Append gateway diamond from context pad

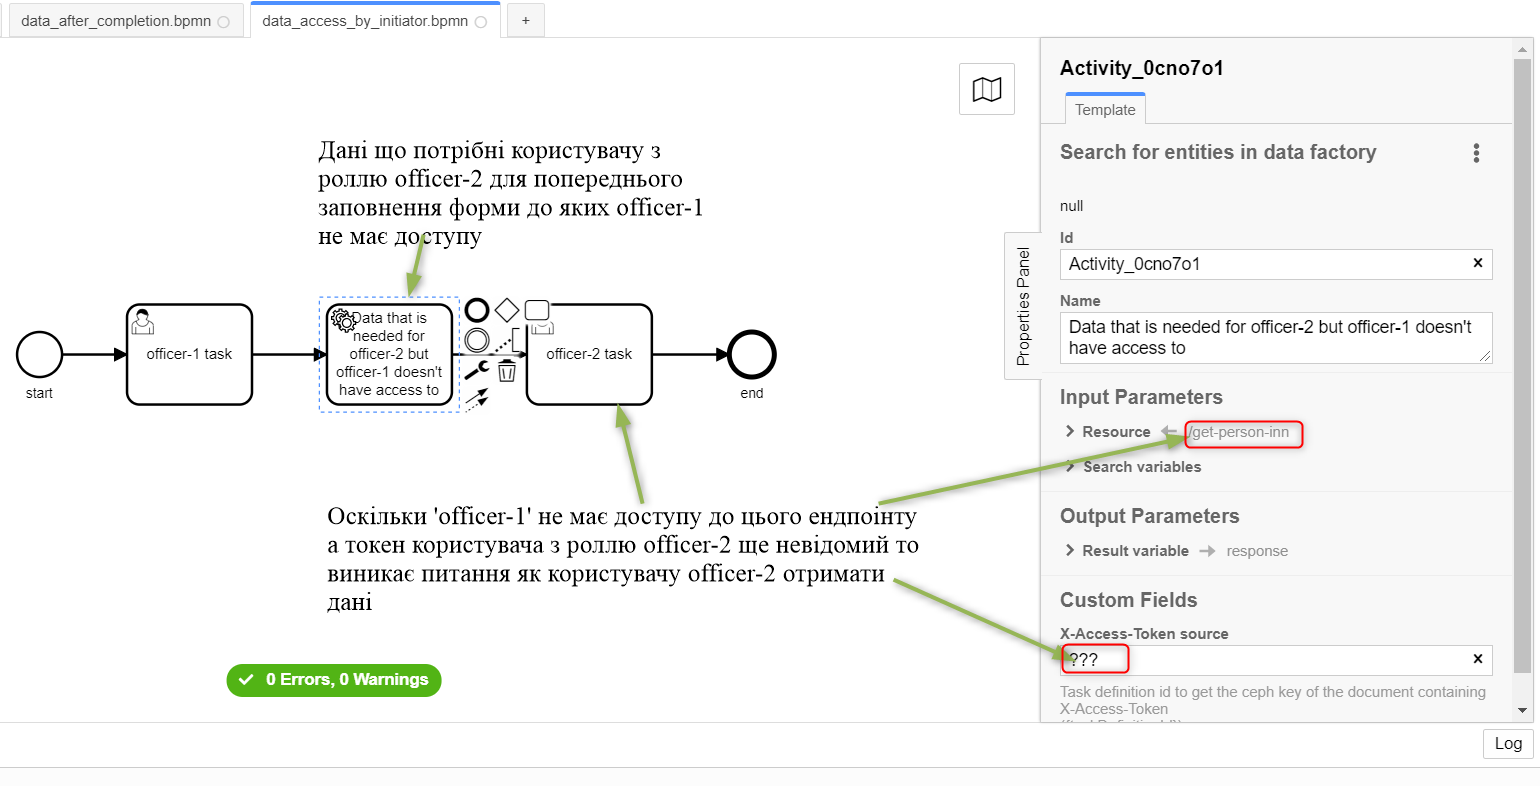point(507,310)
